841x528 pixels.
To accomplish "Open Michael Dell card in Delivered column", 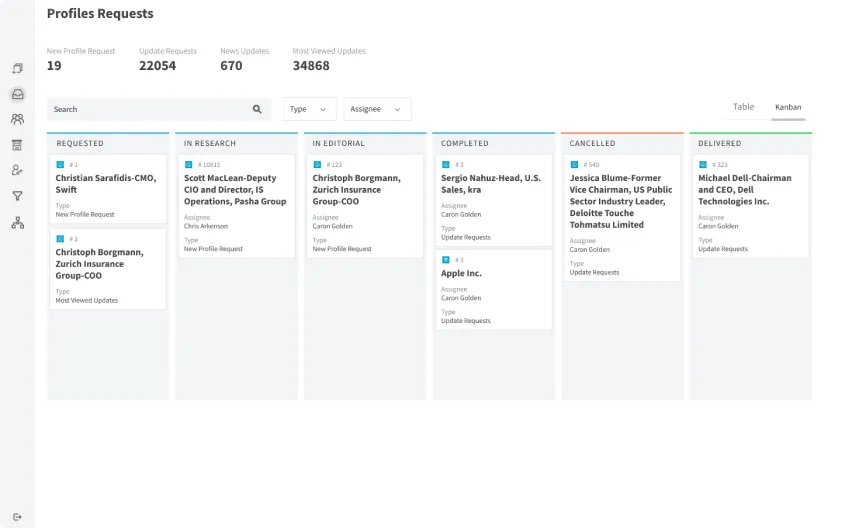I will coord(750,190).
